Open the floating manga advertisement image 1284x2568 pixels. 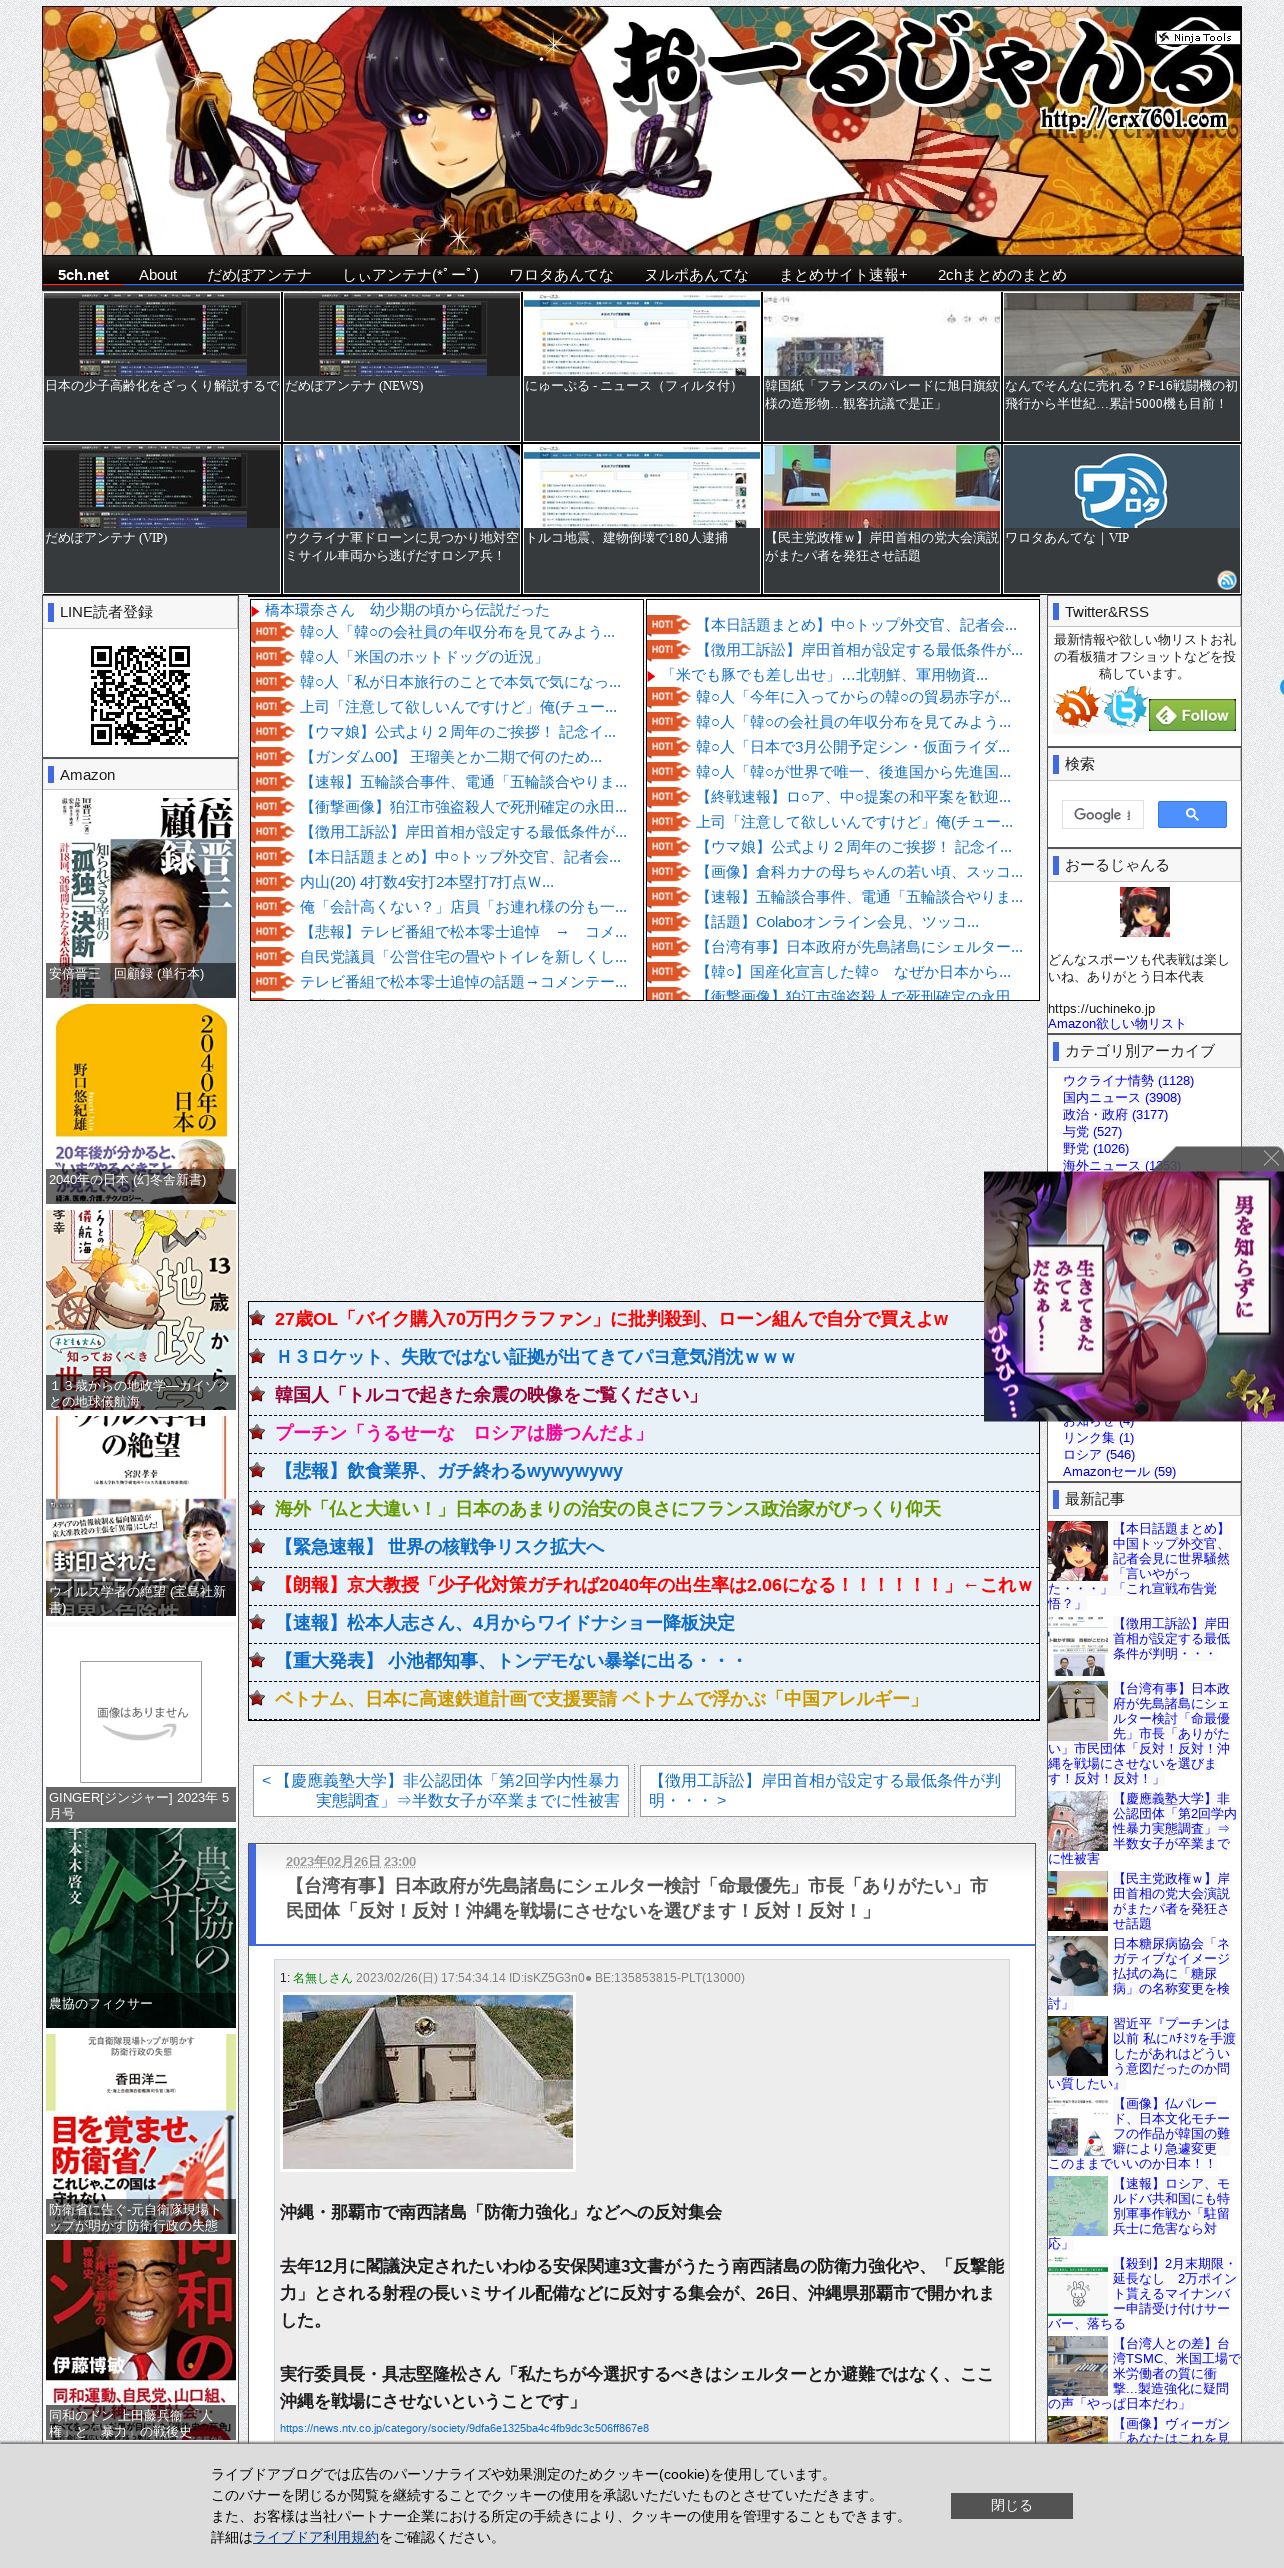coord(1133,1296)
